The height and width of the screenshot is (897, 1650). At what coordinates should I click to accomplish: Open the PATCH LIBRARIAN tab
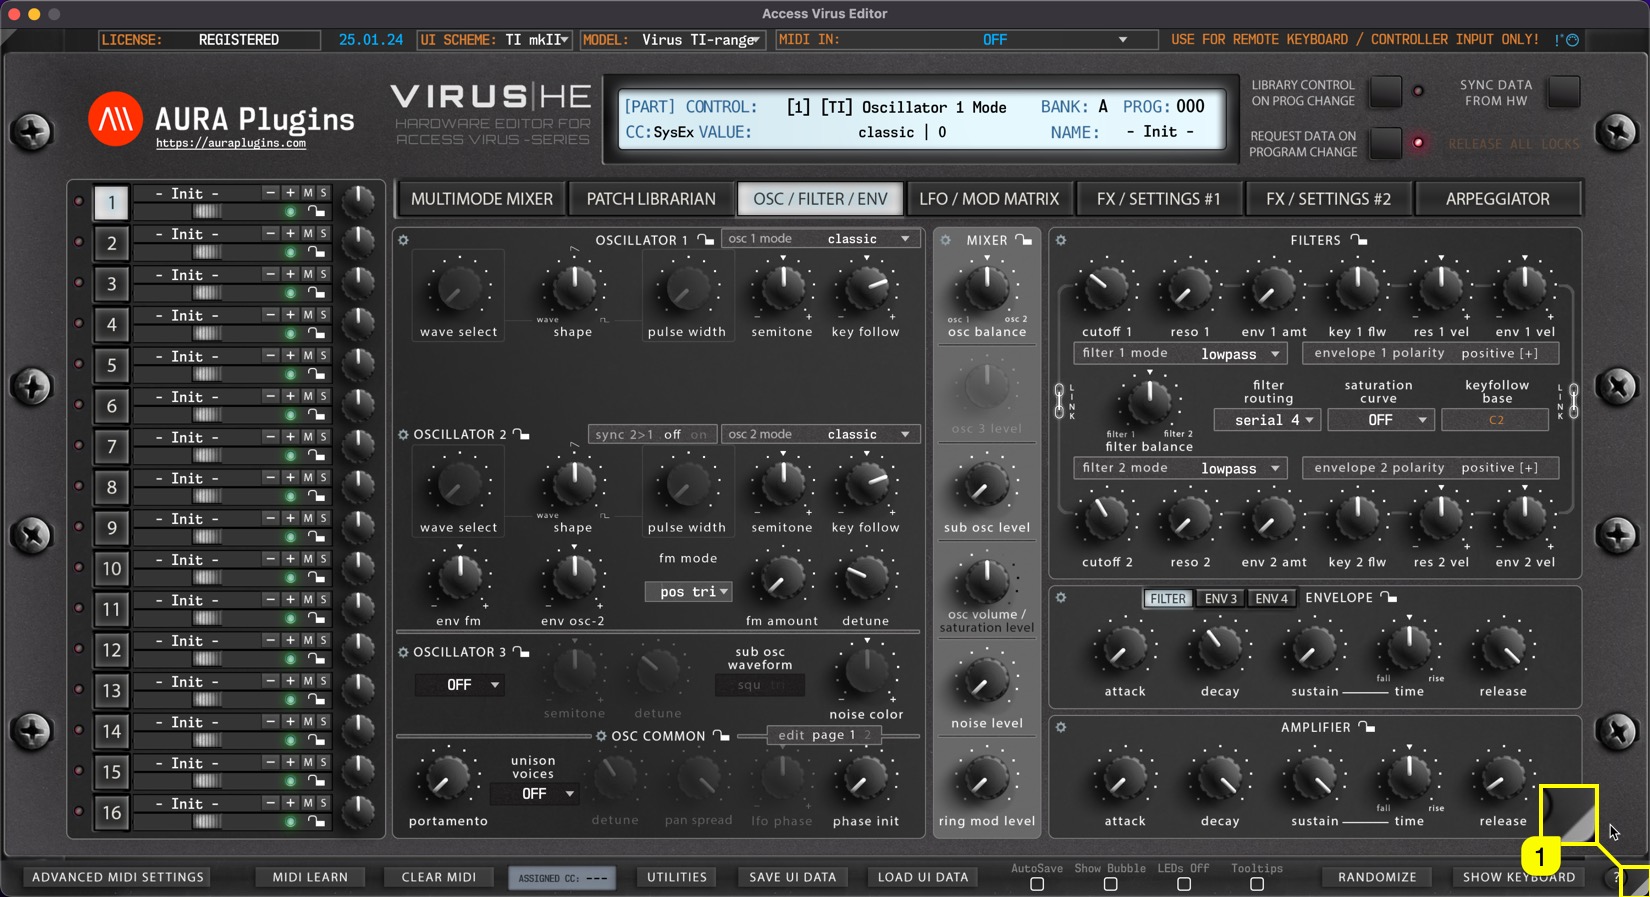[x=651, y=199]
